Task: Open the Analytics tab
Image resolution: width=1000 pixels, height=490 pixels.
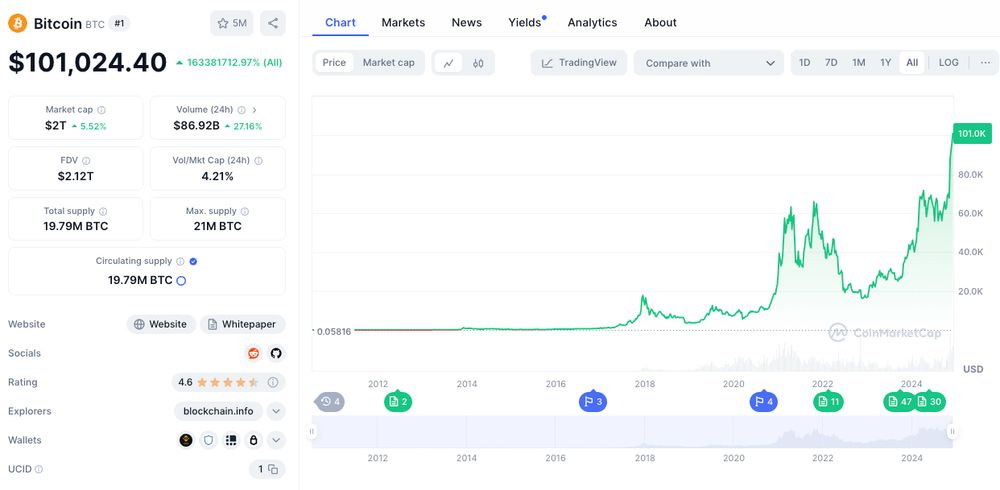Action: coord(592,22)
